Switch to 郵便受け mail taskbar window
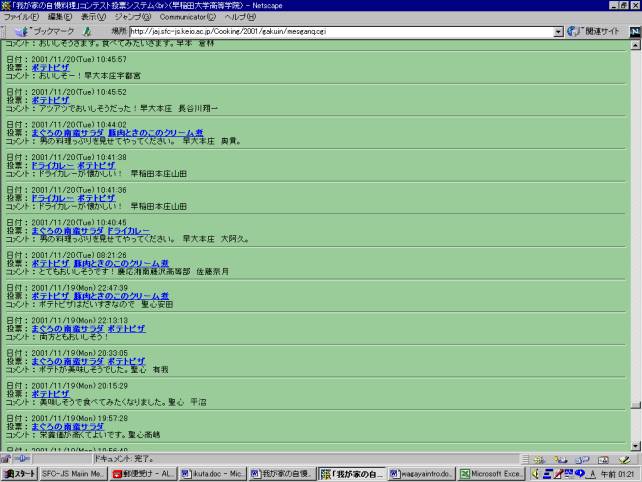The height and width of the screenshot is (482, 642). [143, 474]
